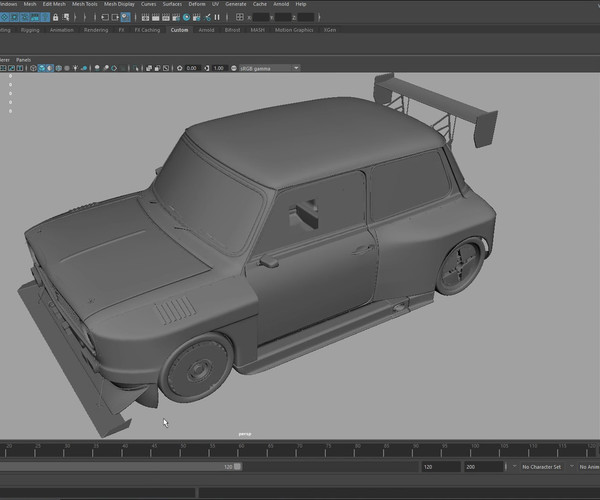Select the Custom shelf tab
The image size is (600, 500).
tap(179, 30)
